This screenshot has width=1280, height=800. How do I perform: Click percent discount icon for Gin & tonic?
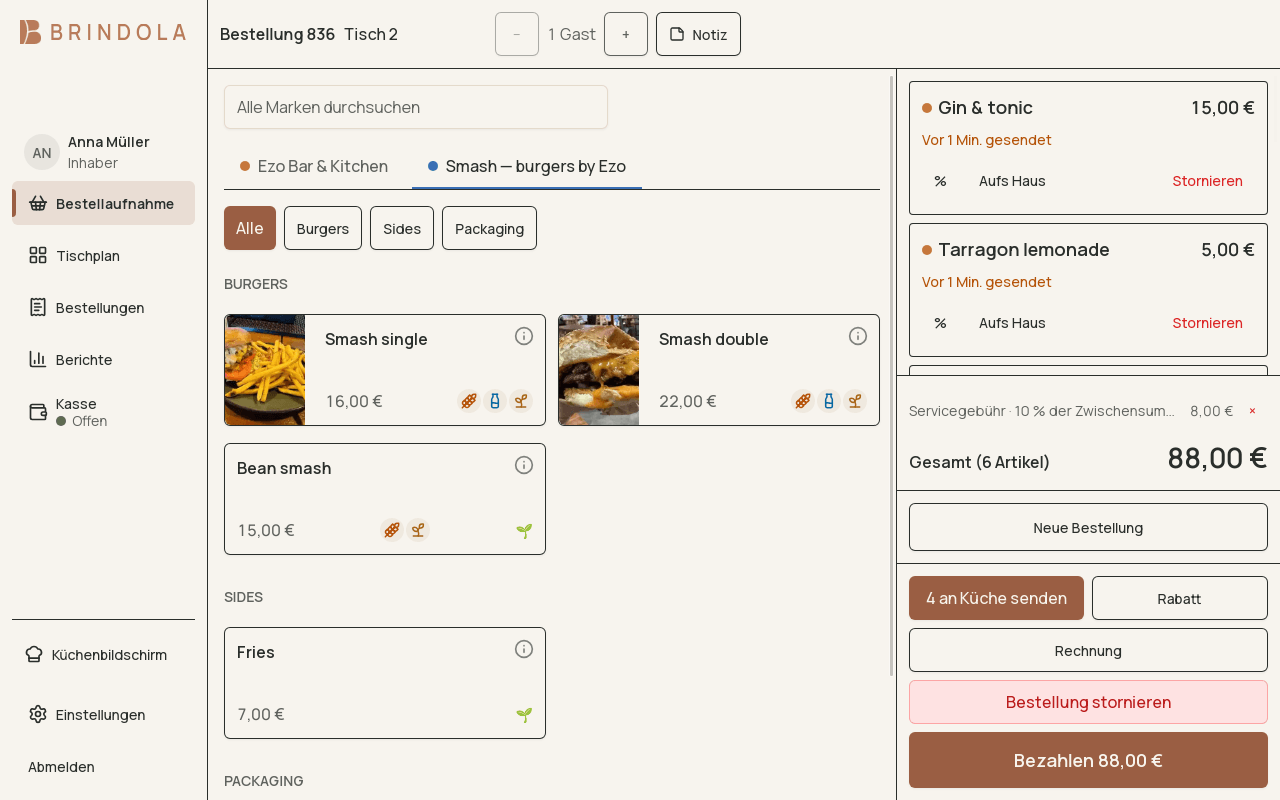click(940, 181)
